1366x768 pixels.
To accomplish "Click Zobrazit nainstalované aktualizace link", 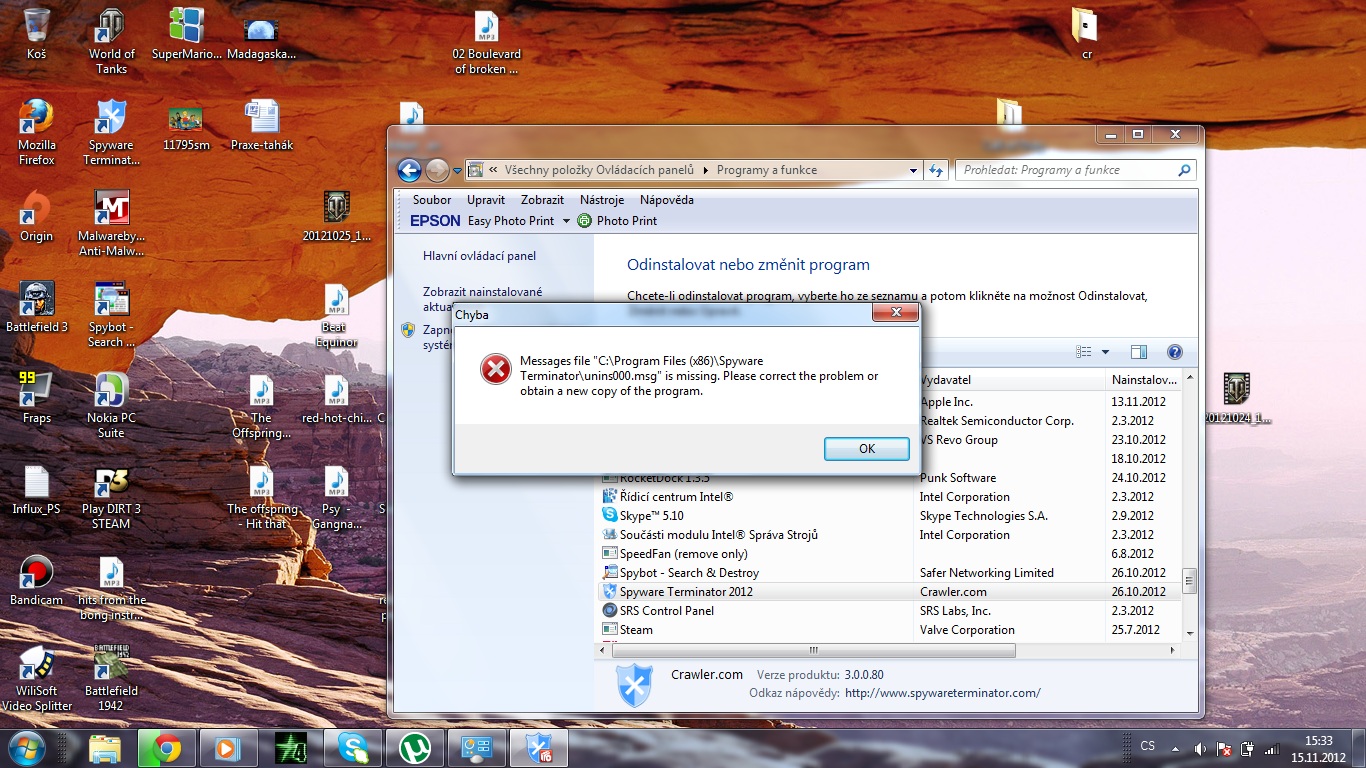I will pyautogui.click(x=483, y=299).
